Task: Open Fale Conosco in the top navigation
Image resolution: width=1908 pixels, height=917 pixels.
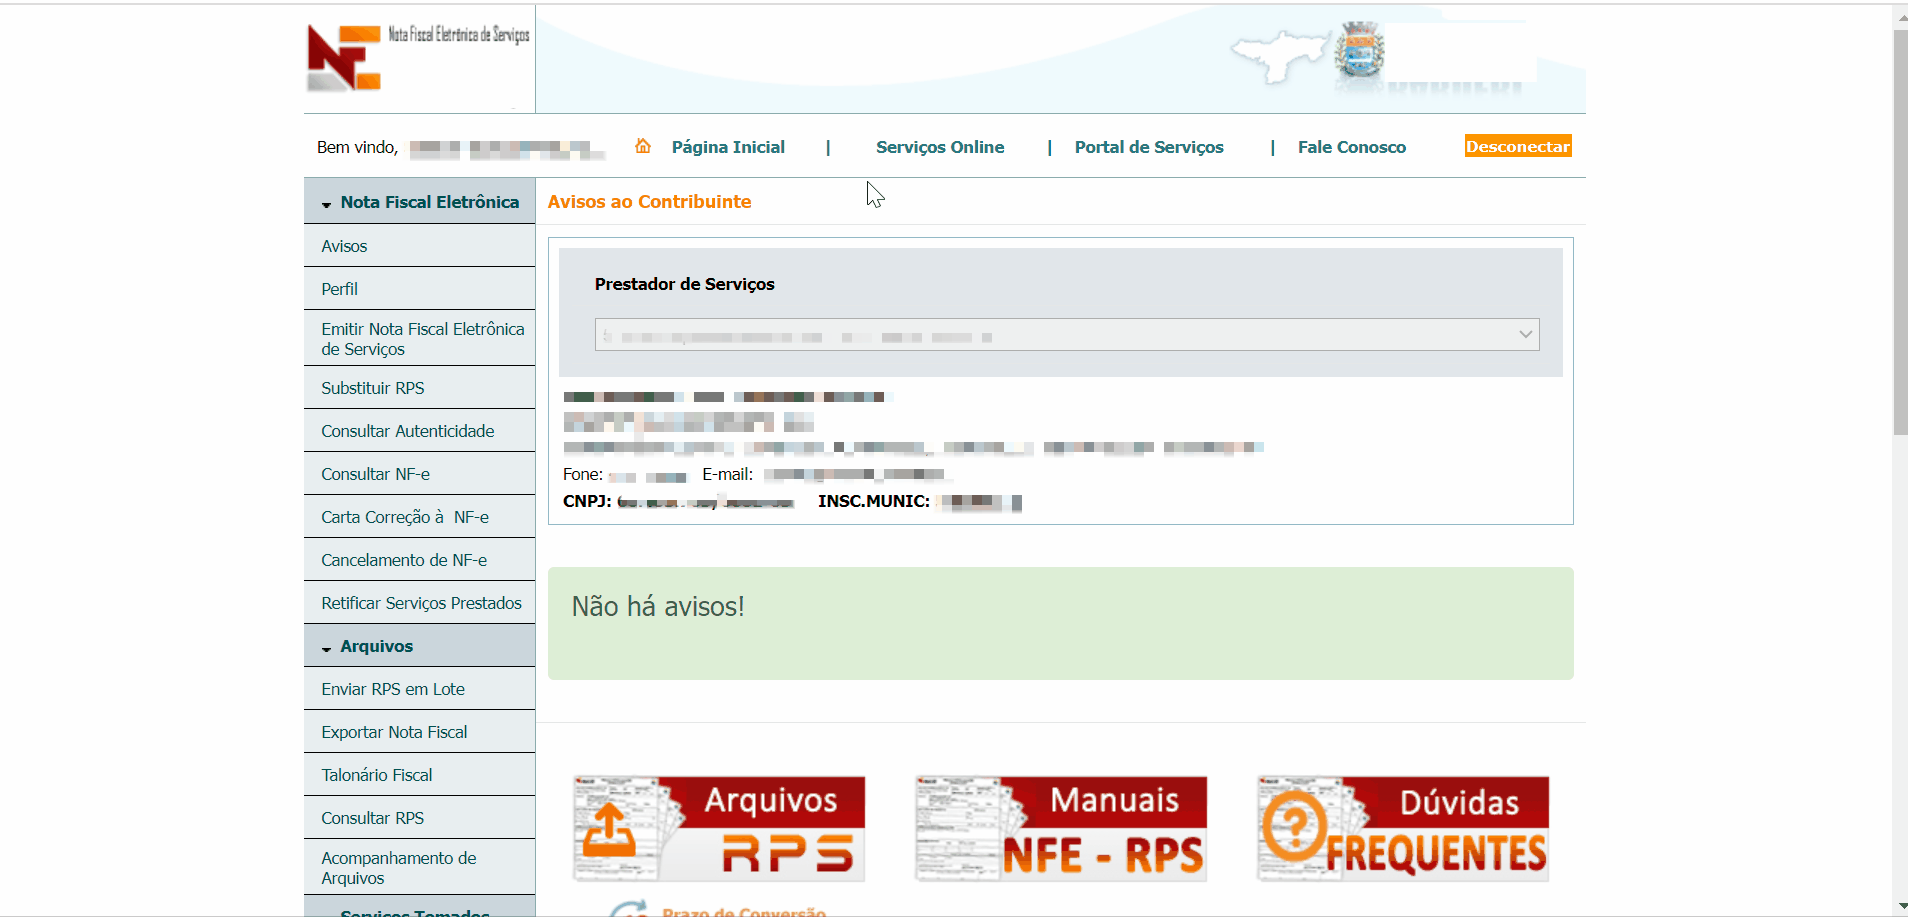Action: tap(1351, 147)
